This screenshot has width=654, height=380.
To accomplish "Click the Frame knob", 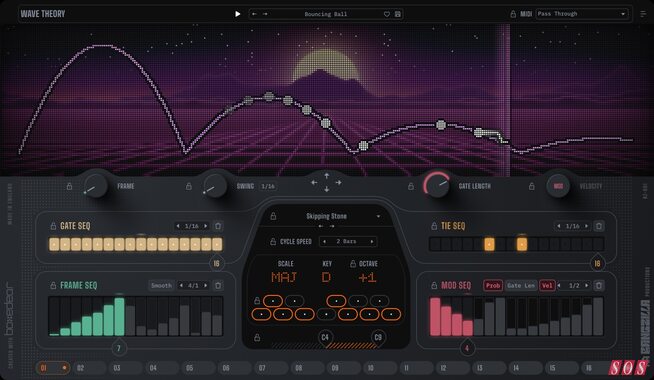I will click(96, 186).
